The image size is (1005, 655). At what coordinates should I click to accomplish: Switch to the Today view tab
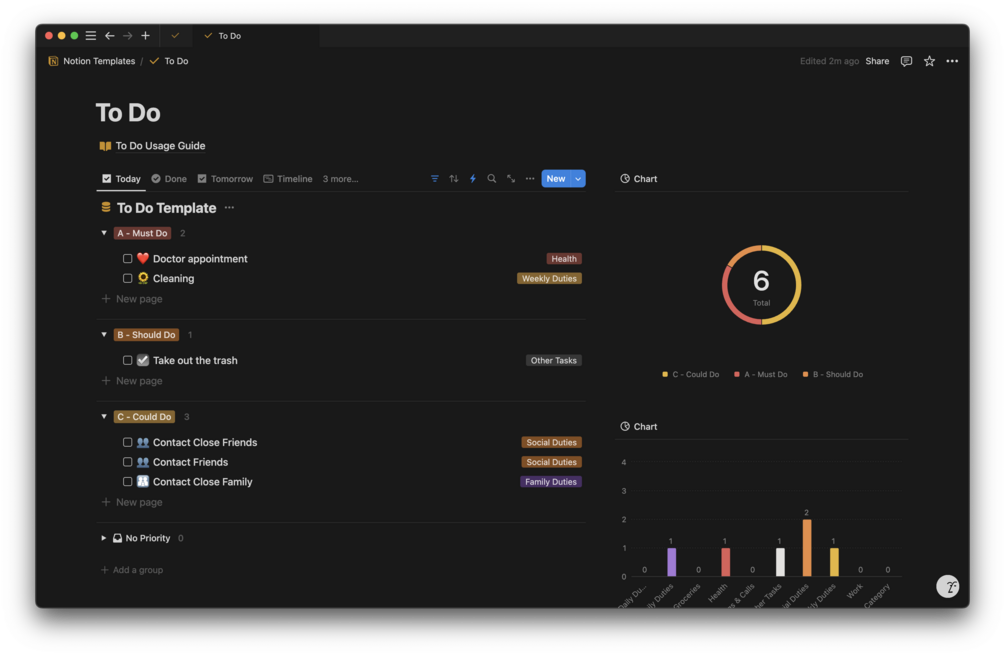click(x=121, y=179)
